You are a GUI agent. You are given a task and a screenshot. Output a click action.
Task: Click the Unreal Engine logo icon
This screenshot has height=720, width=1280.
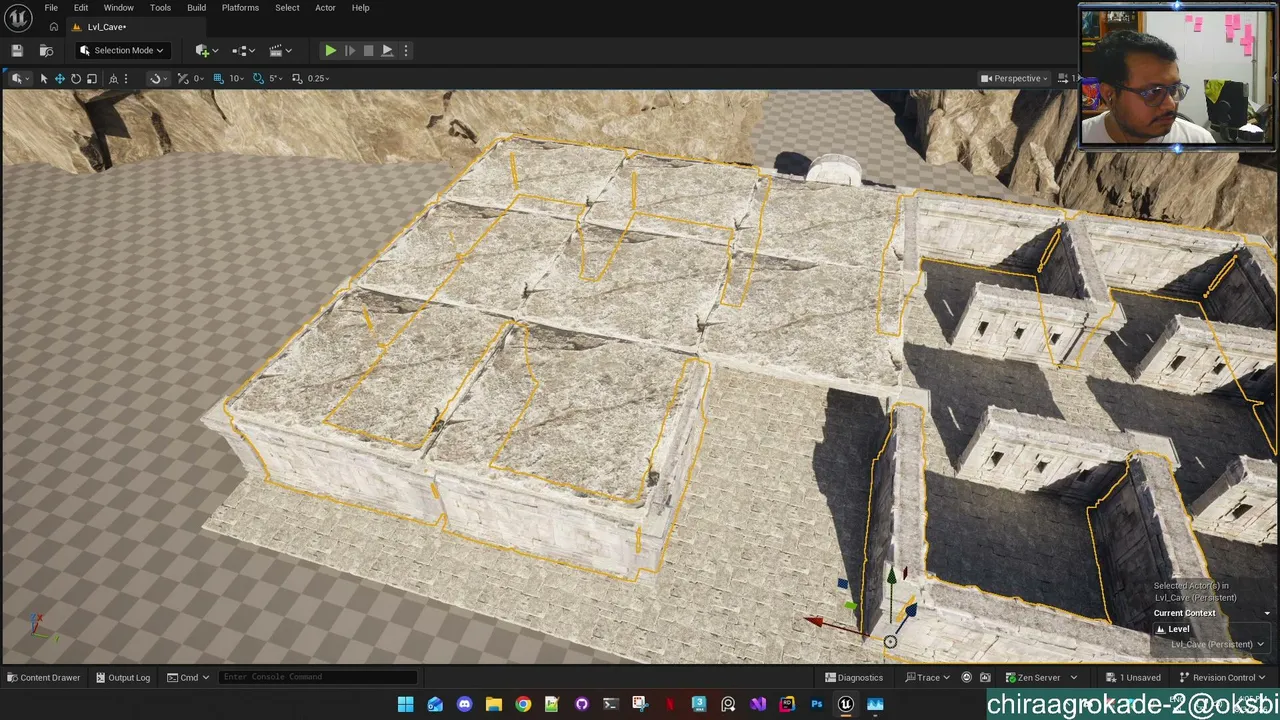pos(19,17)
